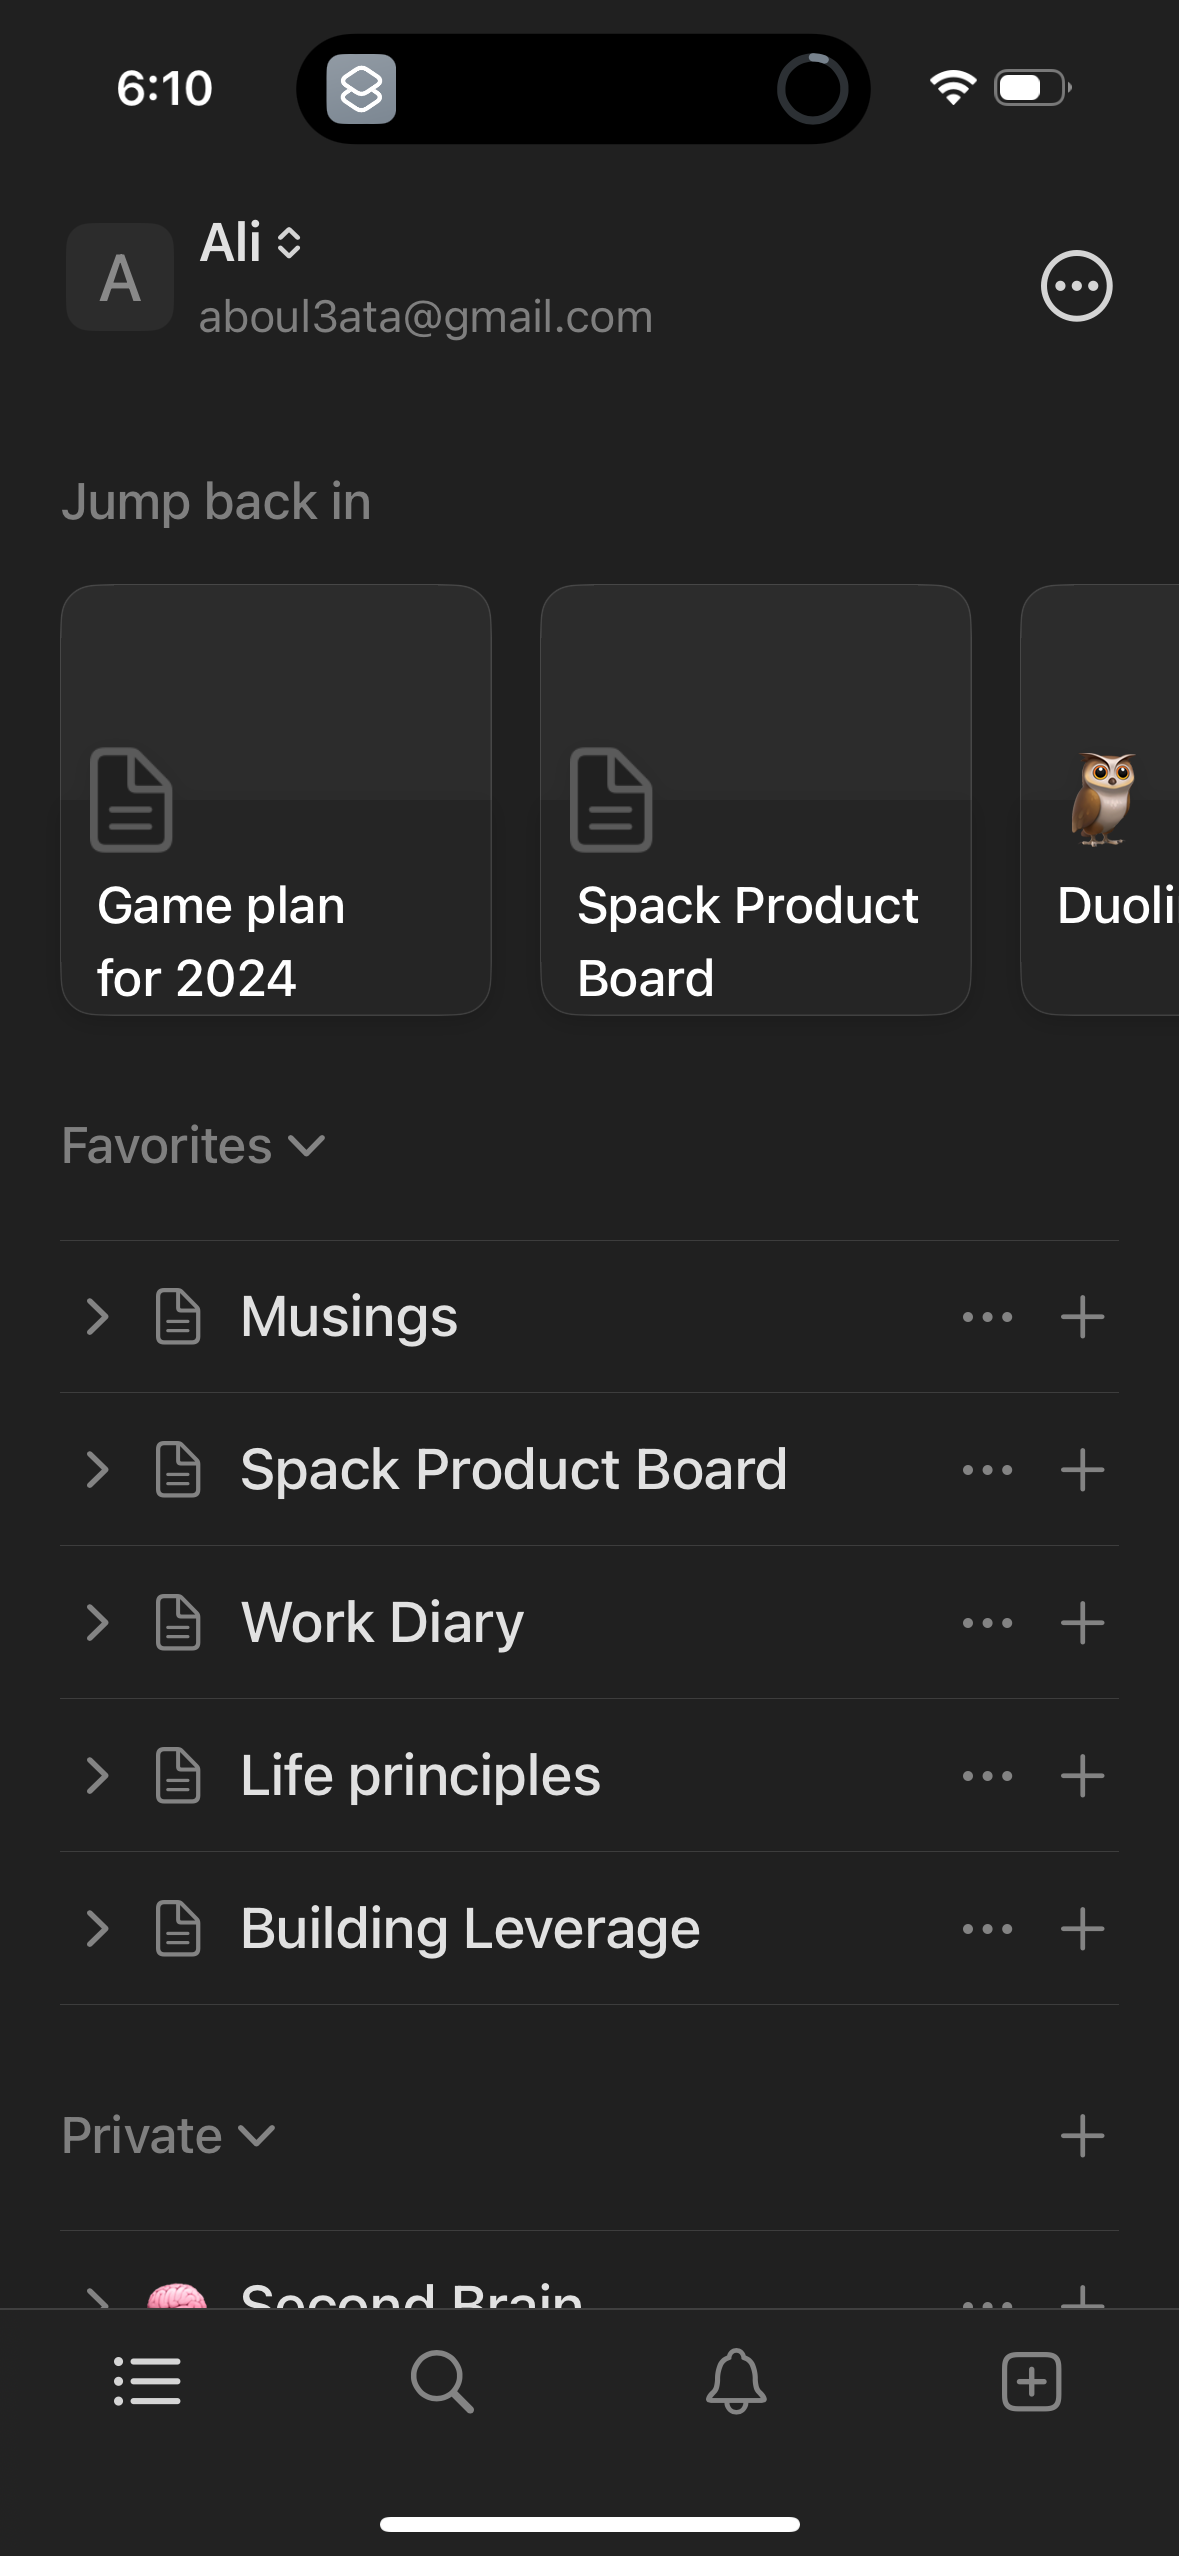The width and height of the screenshot is (1179, 2556).
Task: Expand the Musings page tree
Action: coord(97,1316)
